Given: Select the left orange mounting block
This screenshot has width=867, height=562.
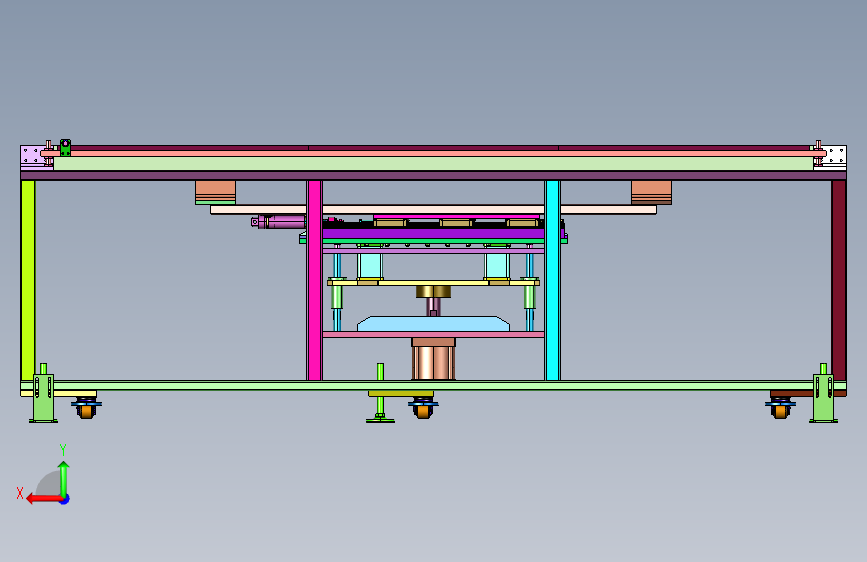Looking at the screenshot, I should tap(215, 192).
